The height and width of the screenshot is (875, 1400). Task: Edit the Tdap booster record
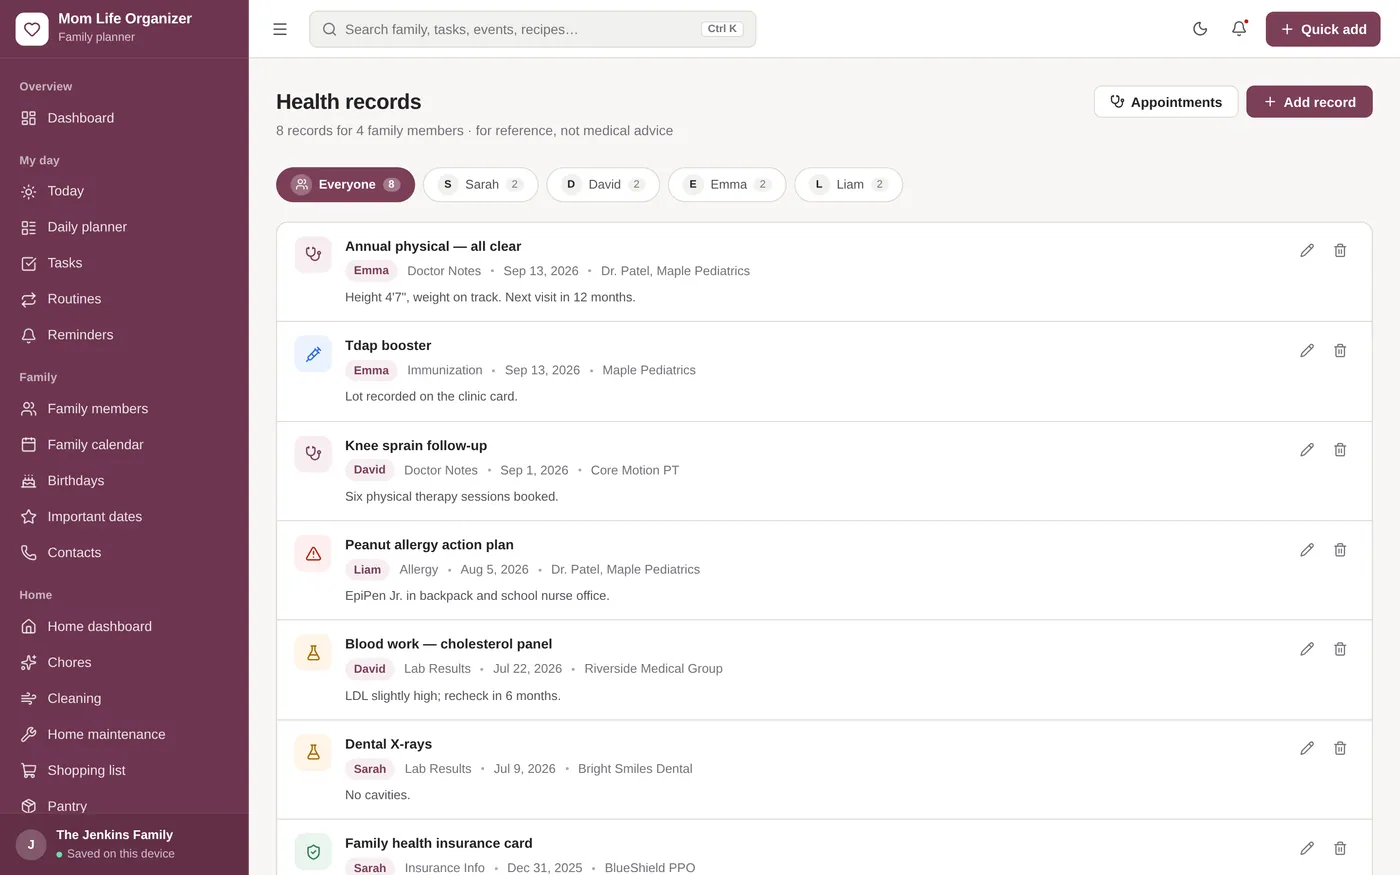[x=1307, y=351]
